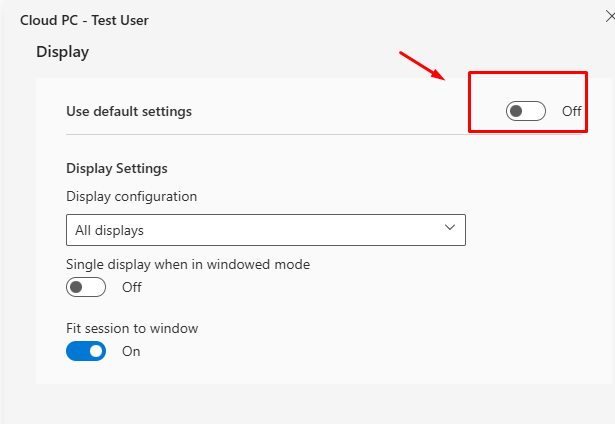Click the 'Fit session to window' label

pyautogui.click(x=132, y=328)
